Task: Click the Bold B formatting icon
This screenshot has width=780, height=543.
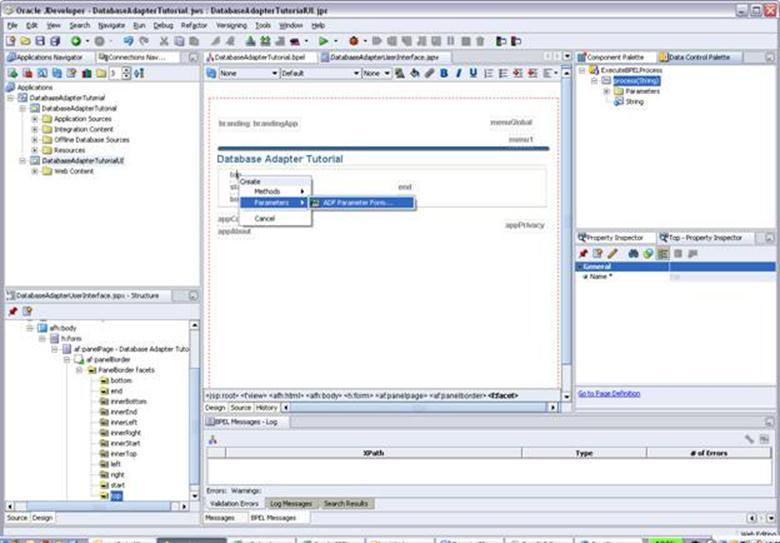Action: pos(444,73)
